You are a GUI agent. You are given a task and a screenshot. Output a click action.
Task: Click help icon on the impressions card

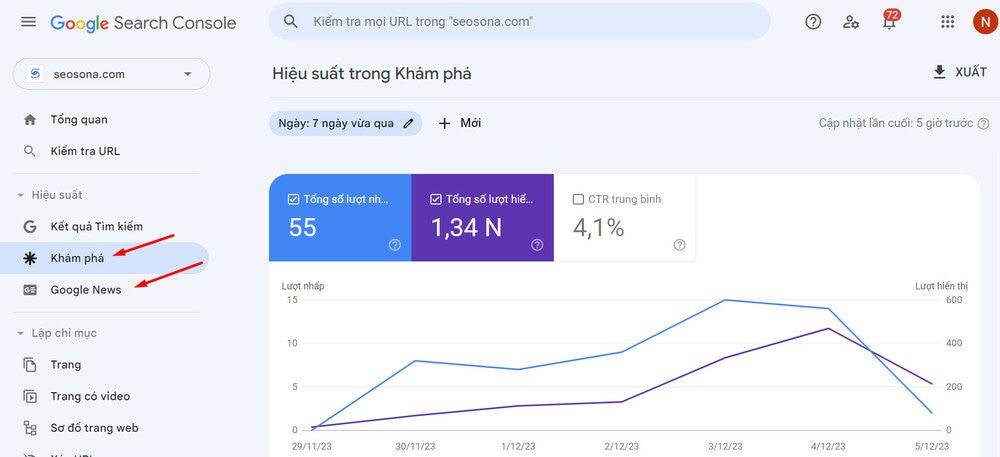click(x=537, y=245)
